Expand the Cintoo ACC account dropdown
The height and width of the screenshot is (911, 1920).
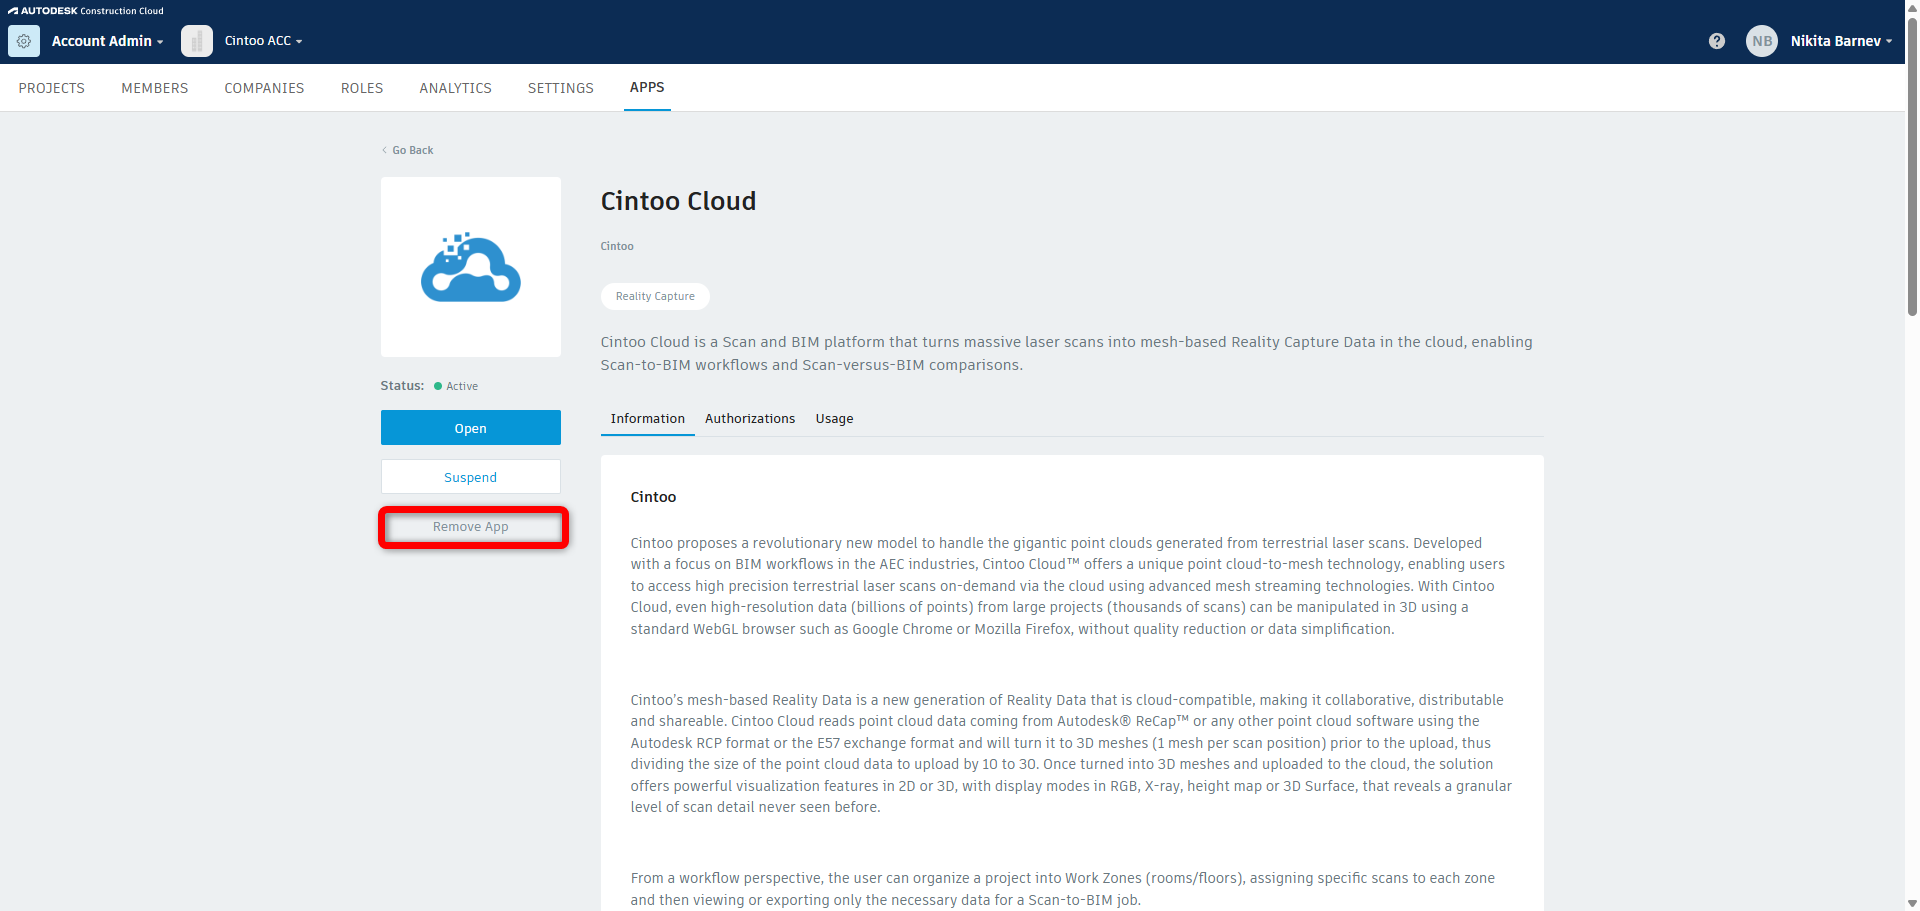(x=263, y=41)
